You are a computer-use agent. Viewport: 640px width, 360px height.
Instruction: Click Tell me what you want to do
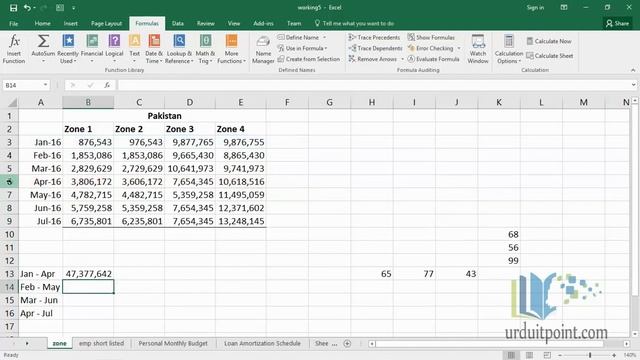click(x=354, y=24)
